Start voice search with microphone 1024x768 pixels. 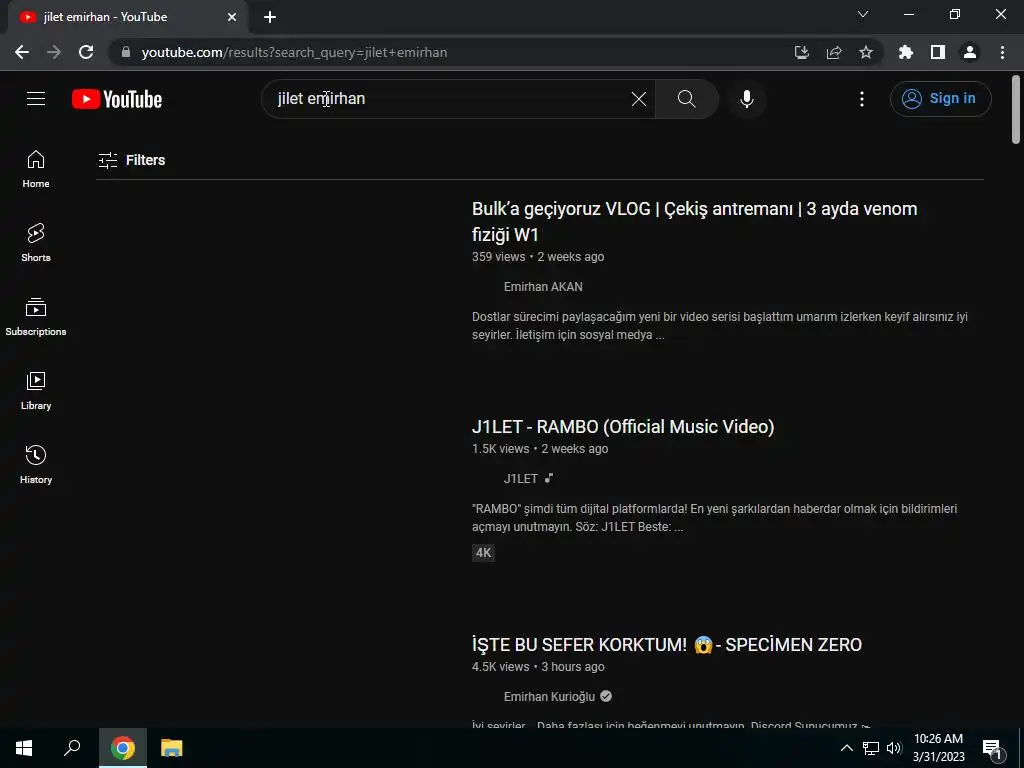(746, 99)
